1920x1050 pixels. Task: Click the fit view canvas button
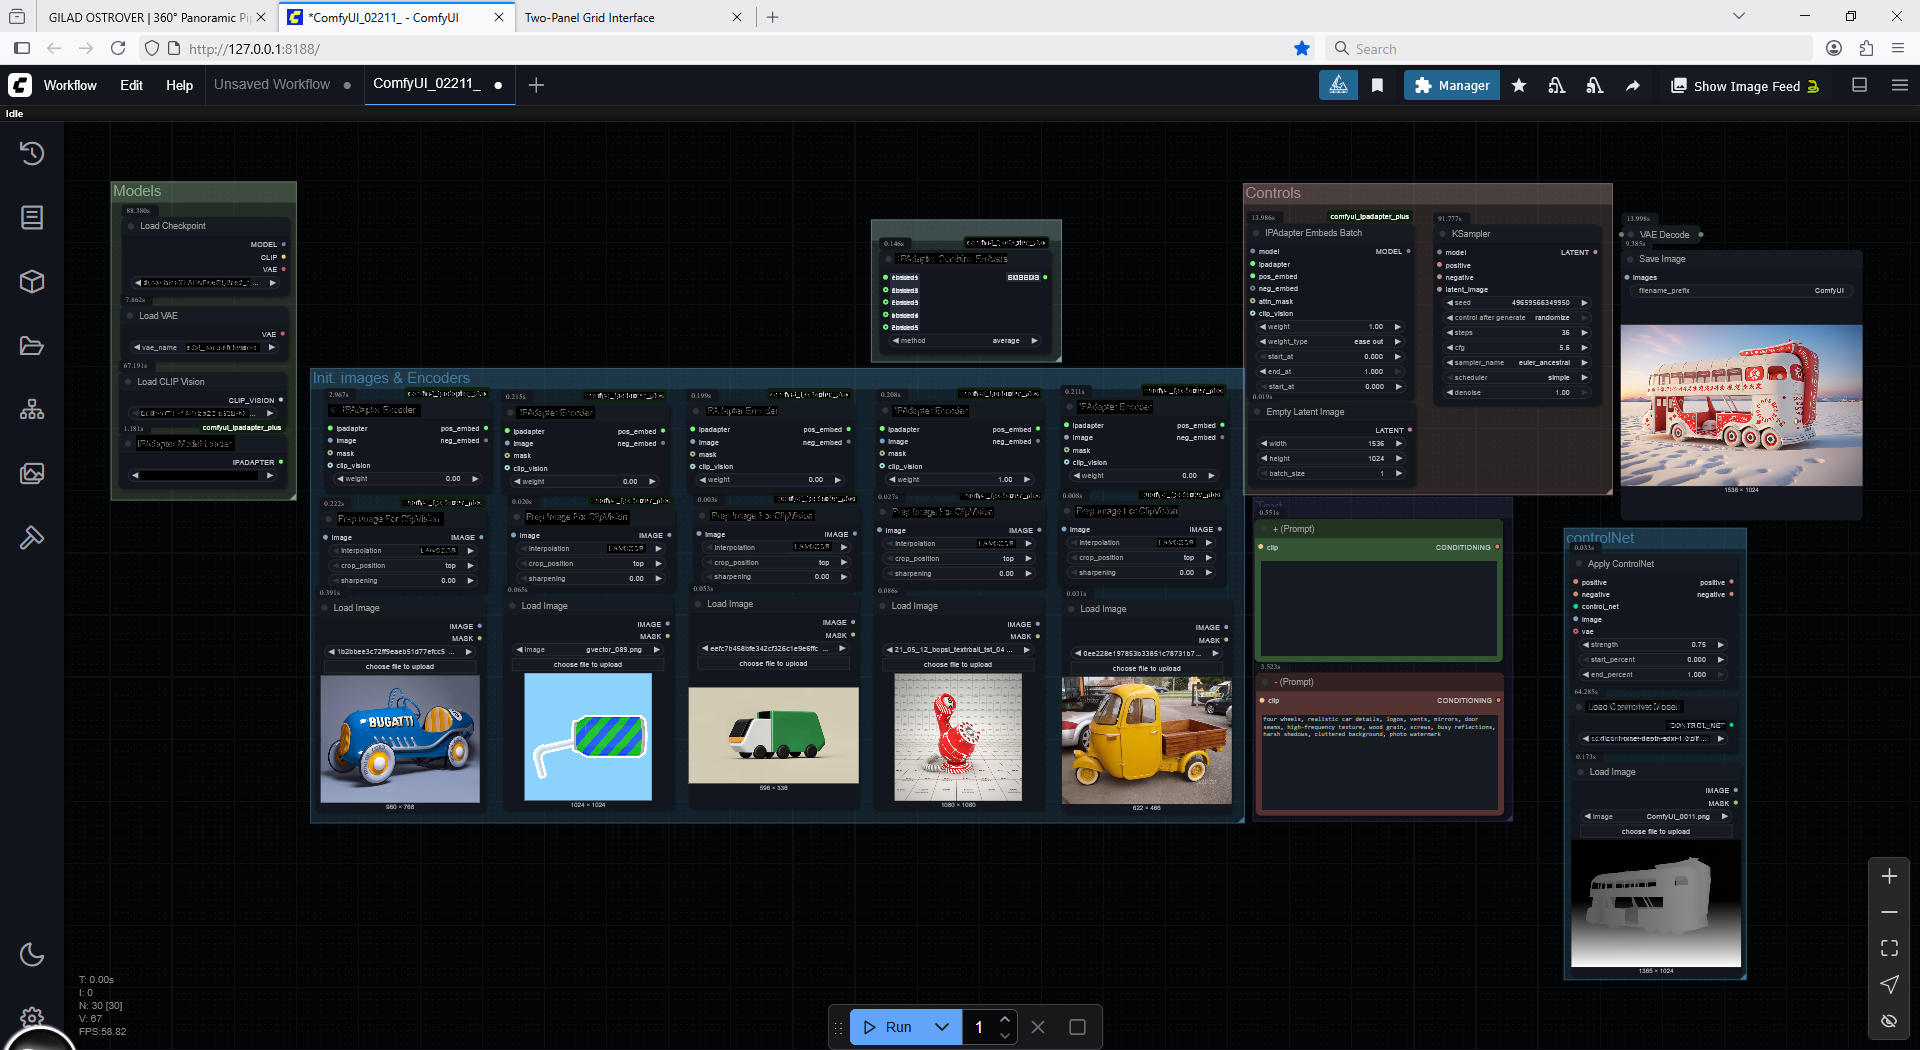(x=1889, y=948)
